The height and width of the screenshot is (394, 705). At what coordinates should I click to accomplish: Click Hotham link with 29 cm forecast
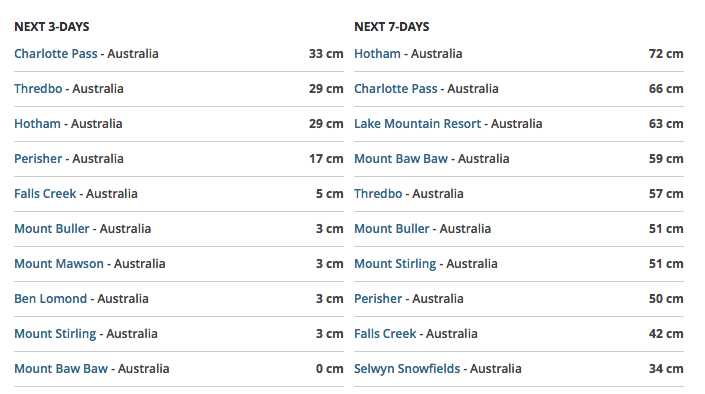pyautogui.click(x=37, y=124)
